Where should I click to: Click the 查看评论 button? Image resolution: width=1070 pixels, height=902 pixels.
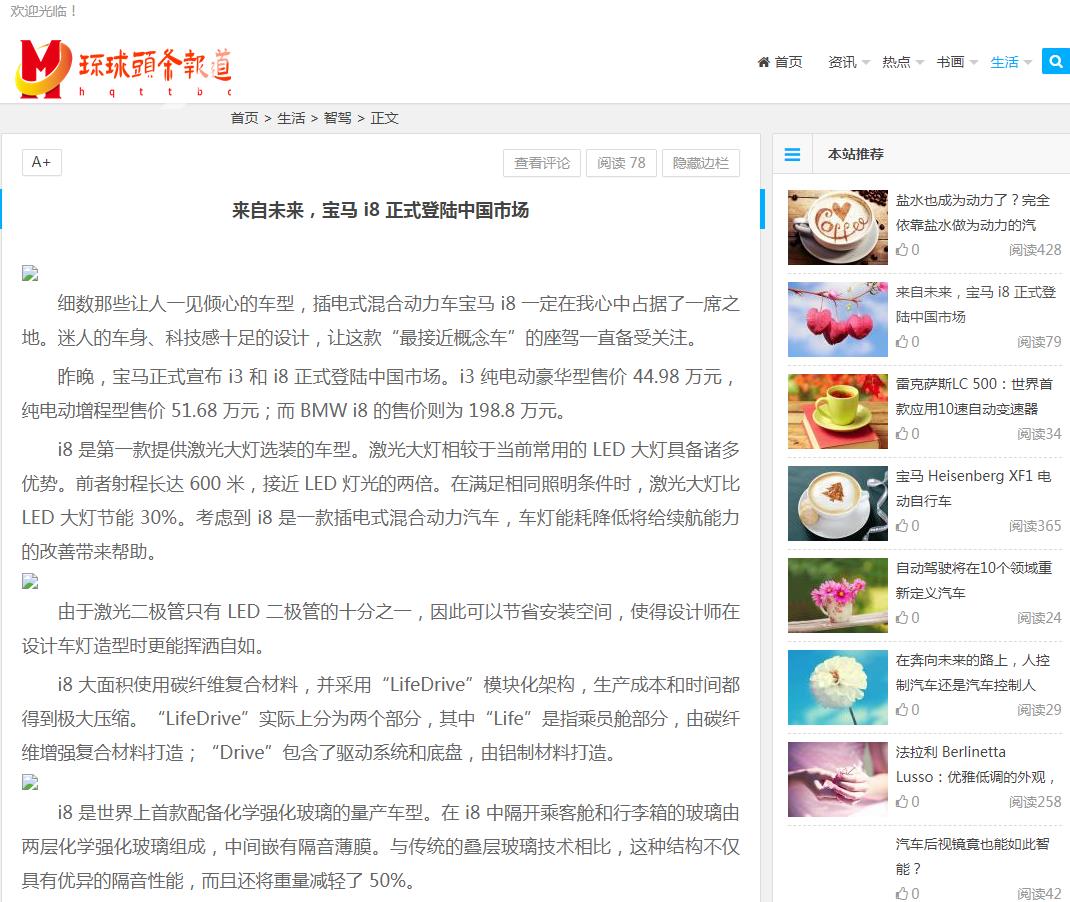[542, 163]
